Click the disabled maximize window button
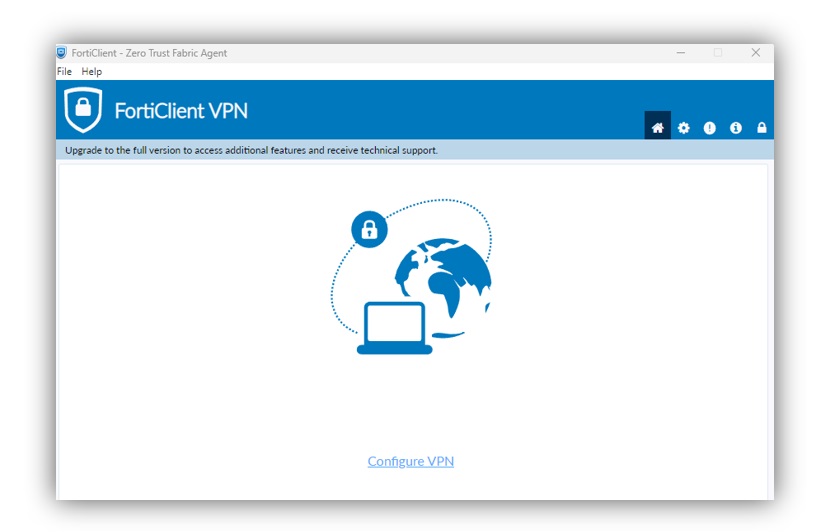This screenshot has height=532, width=823. 718,52
